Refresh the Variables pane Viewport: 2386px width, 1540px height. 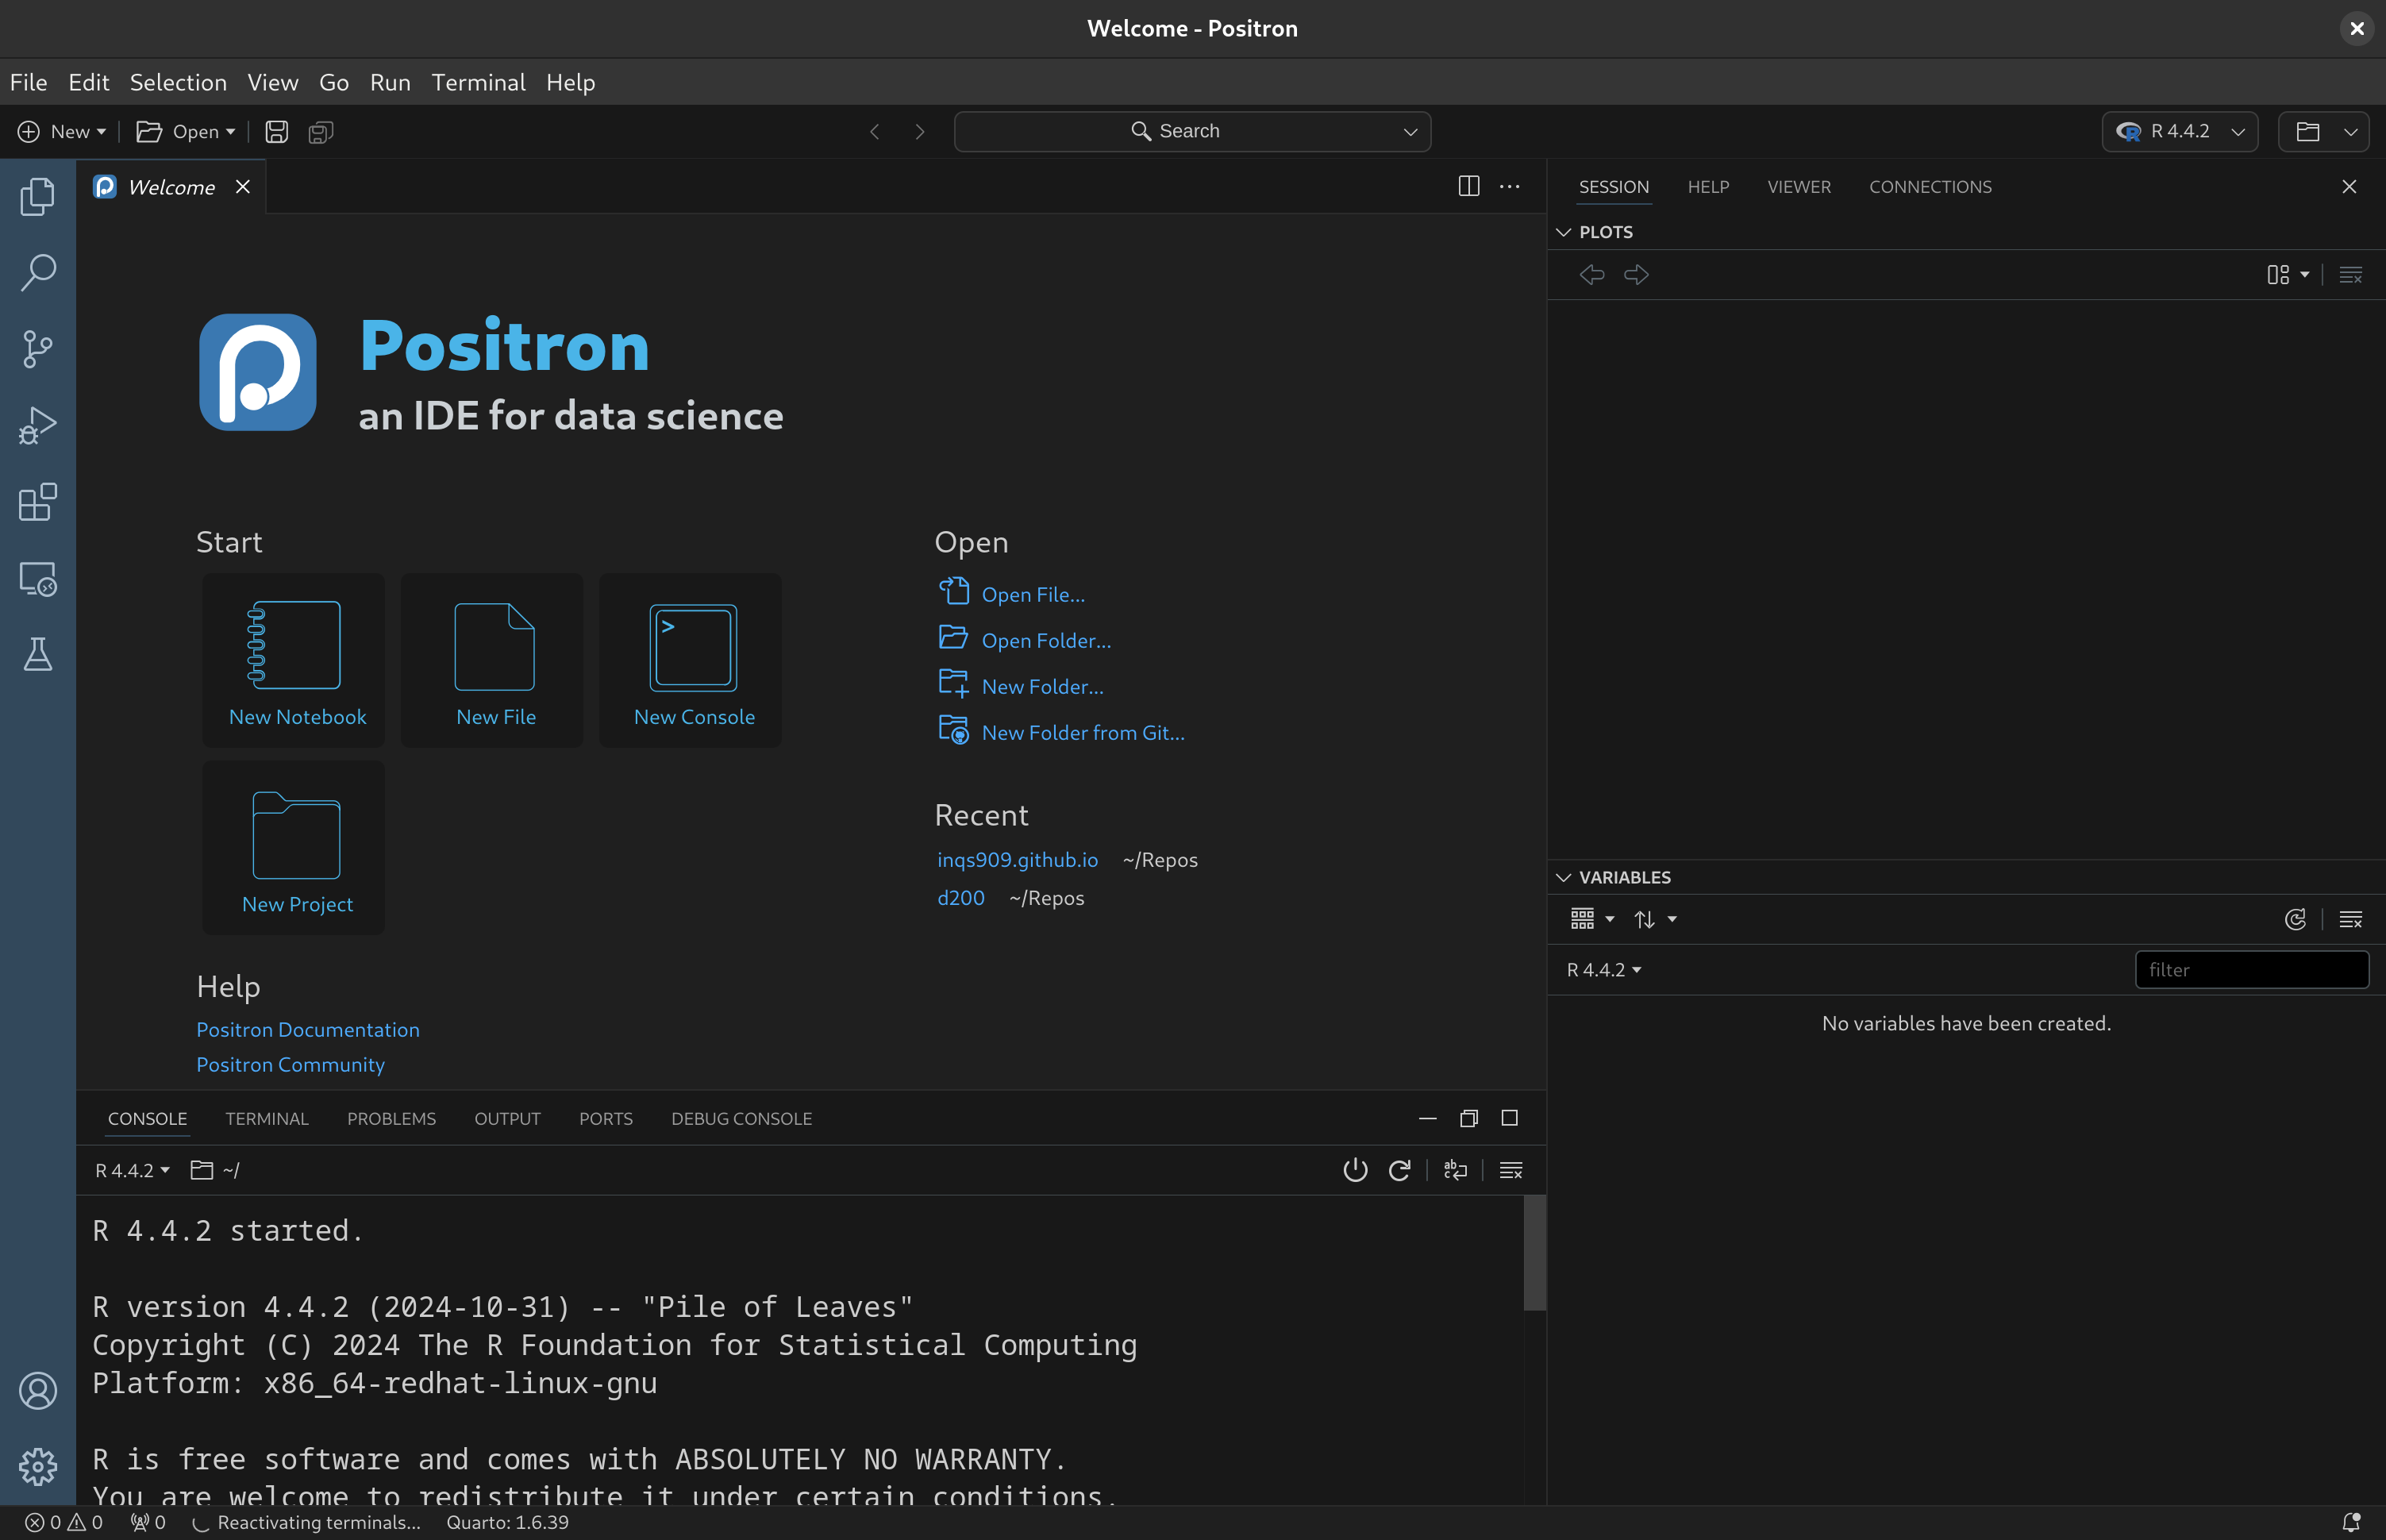click(2295, 919)
